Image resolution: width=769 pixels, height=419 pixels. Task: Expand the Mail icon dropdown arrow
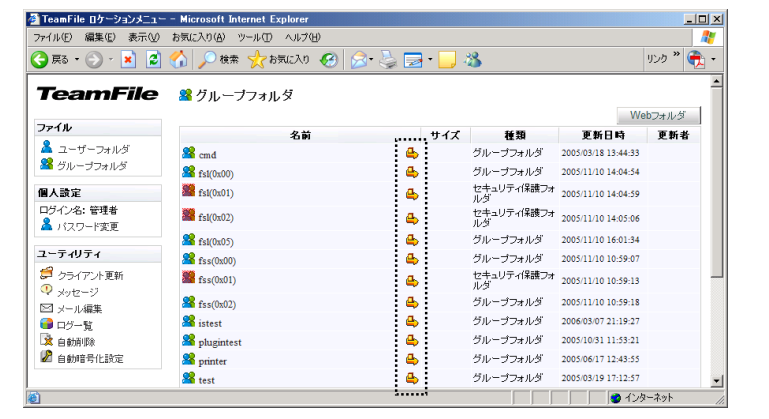tap(372, 59)
